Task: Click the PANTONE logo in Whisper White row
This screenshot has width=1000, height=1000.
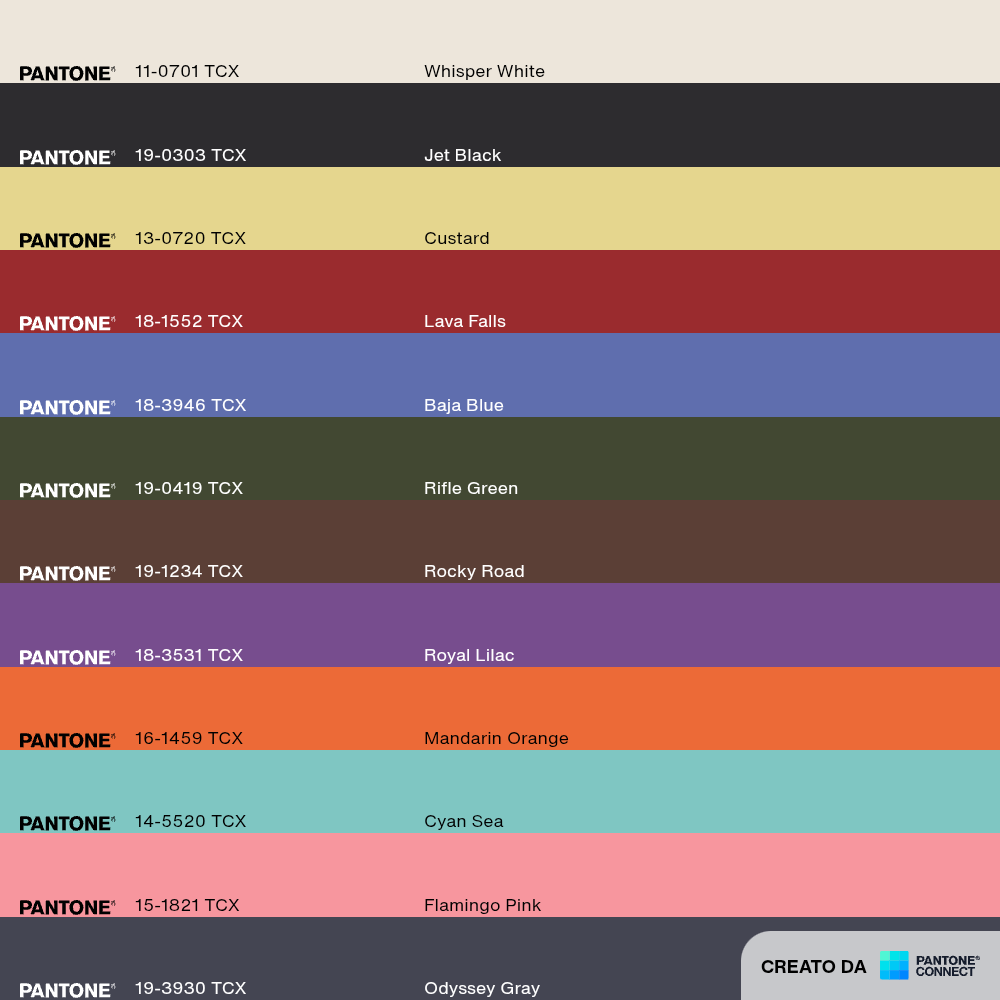Action: coord(67,73)
